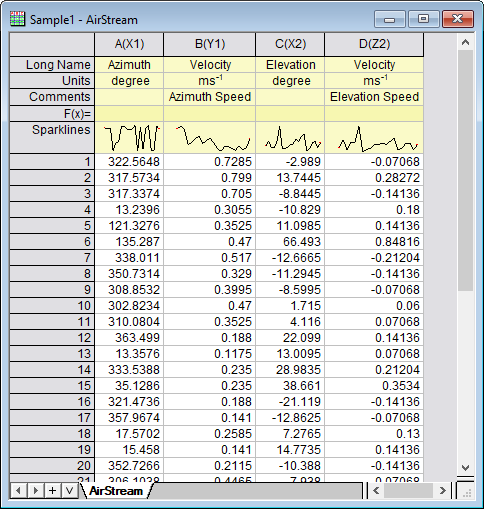This screenshot has height=509, width=484.
Task: Select column A(X1) header
Action: [x=129, y=44]
